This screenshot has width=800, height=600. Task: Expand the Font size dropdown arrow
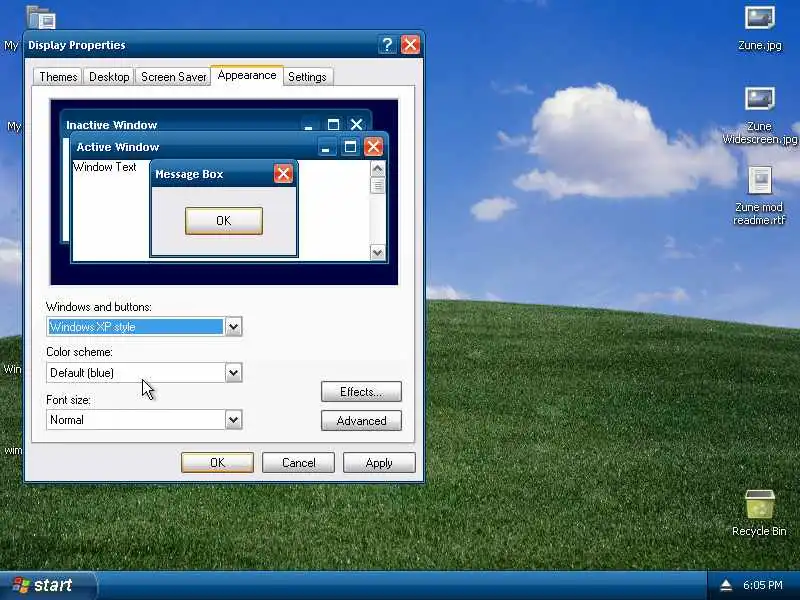(x=234, y=420)
